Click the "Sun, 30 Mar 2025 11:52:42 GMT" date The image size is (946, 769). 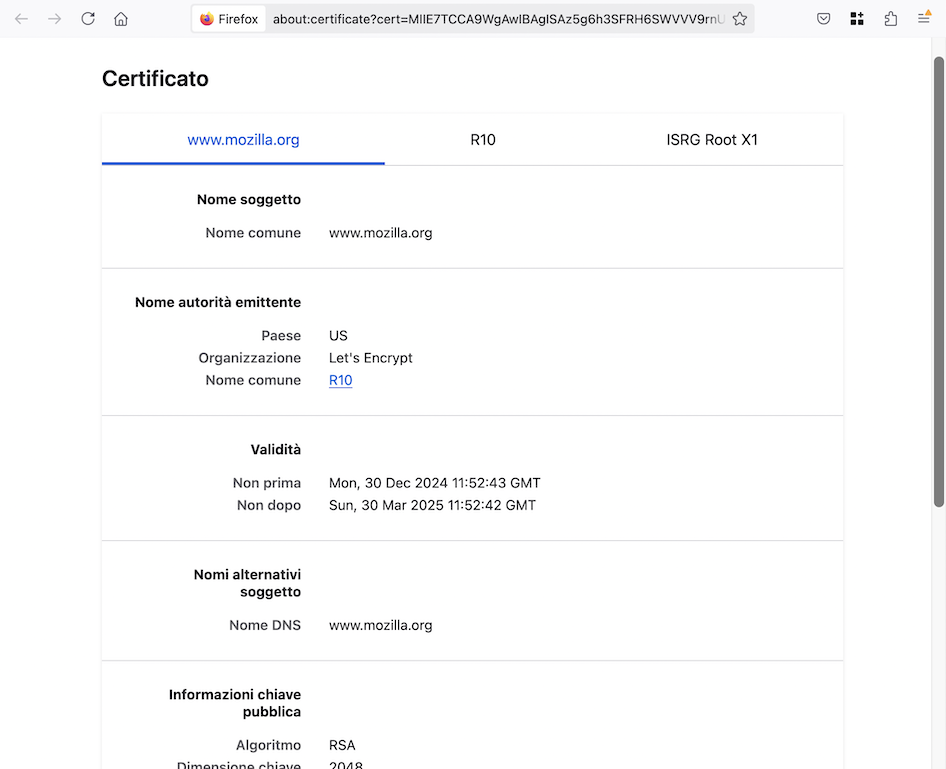[x=432, y=505]
